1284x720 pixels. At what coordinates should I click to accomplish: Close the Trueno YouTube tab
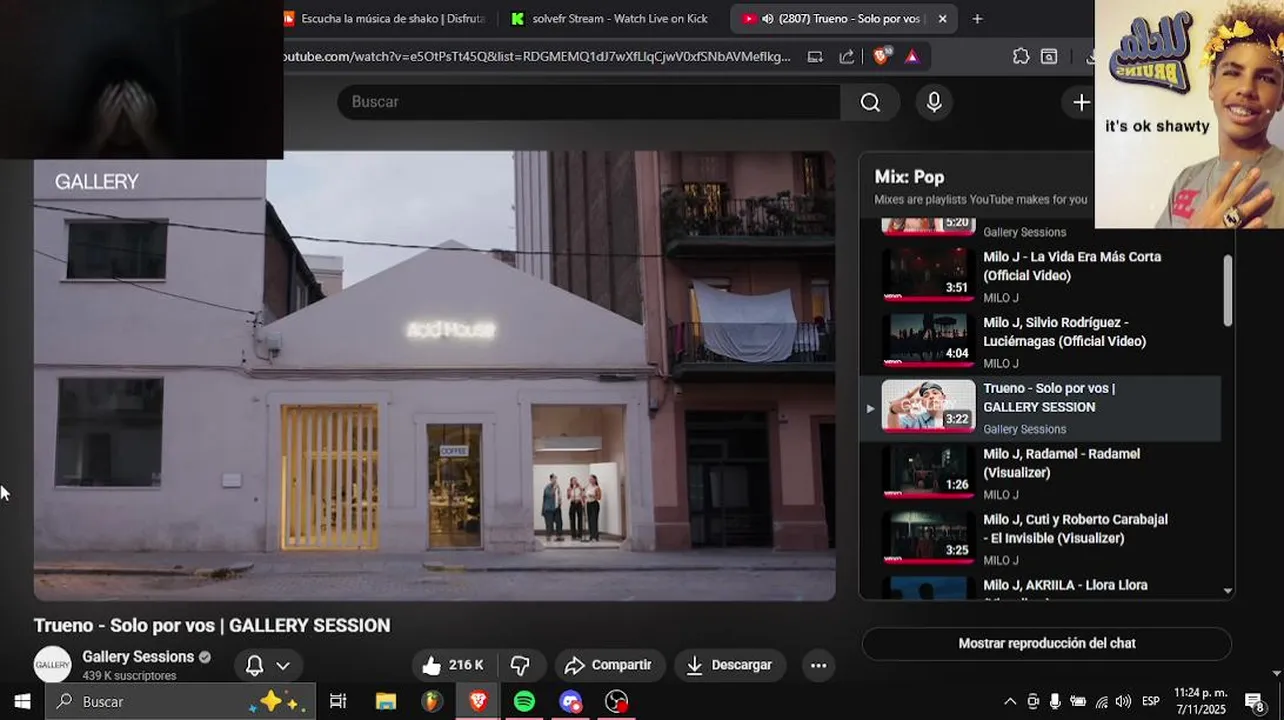(942, 18)
